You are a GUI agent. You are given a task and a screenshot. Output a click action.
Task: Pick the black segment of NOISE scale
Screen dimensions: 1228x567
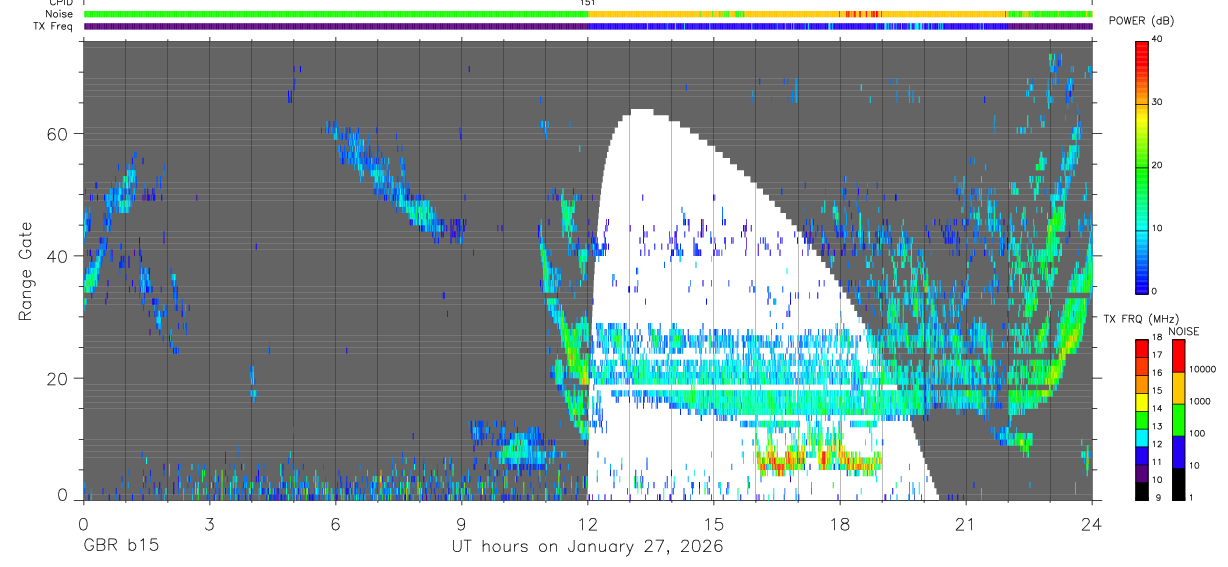click(x=1179, y=484)
